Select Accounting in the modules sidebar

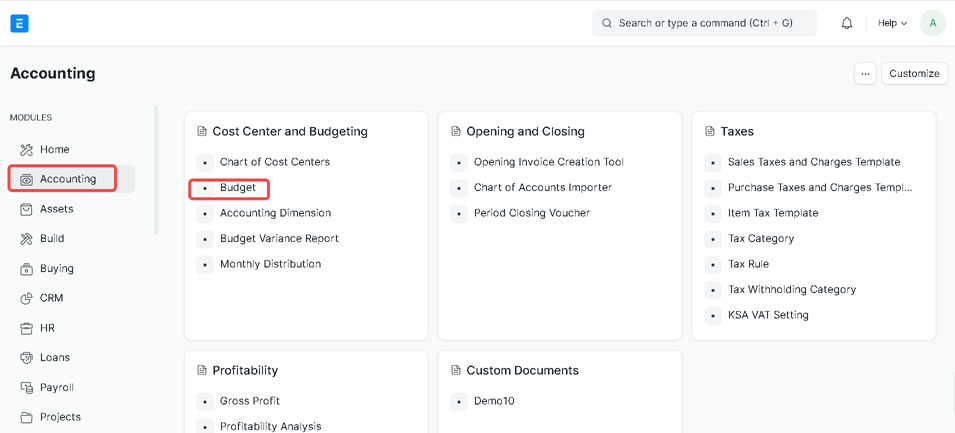(67, 179)
